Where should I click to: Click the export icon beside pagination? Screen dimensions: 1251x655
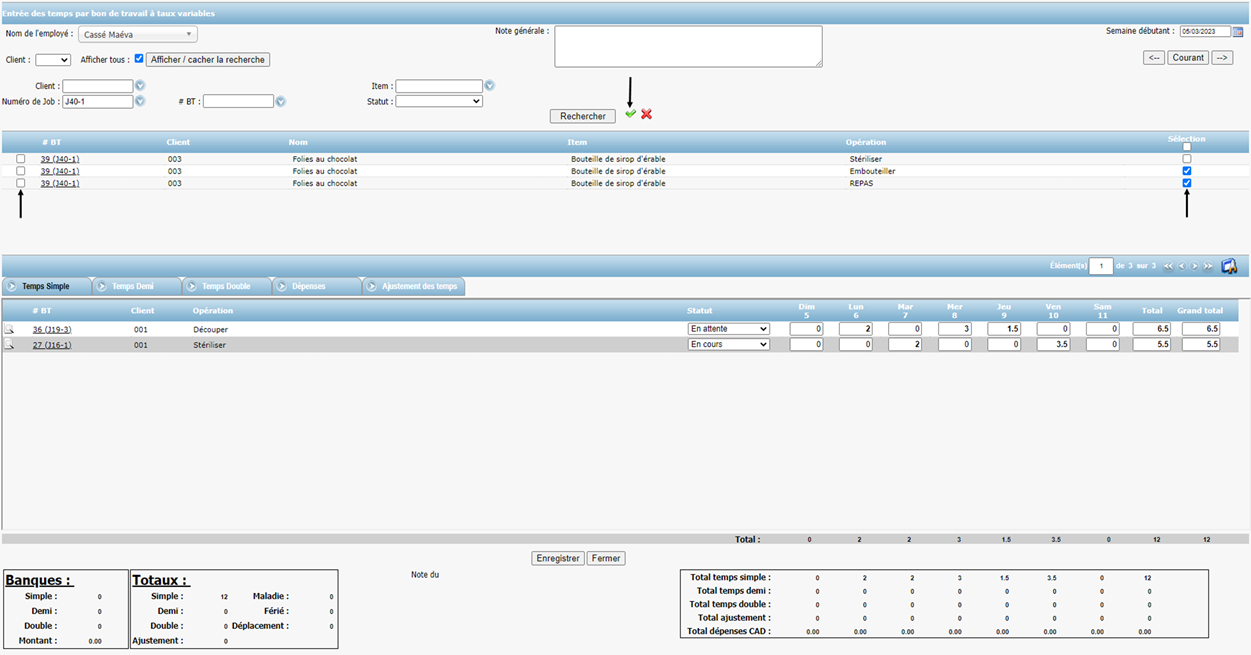tap(1229, 266)
